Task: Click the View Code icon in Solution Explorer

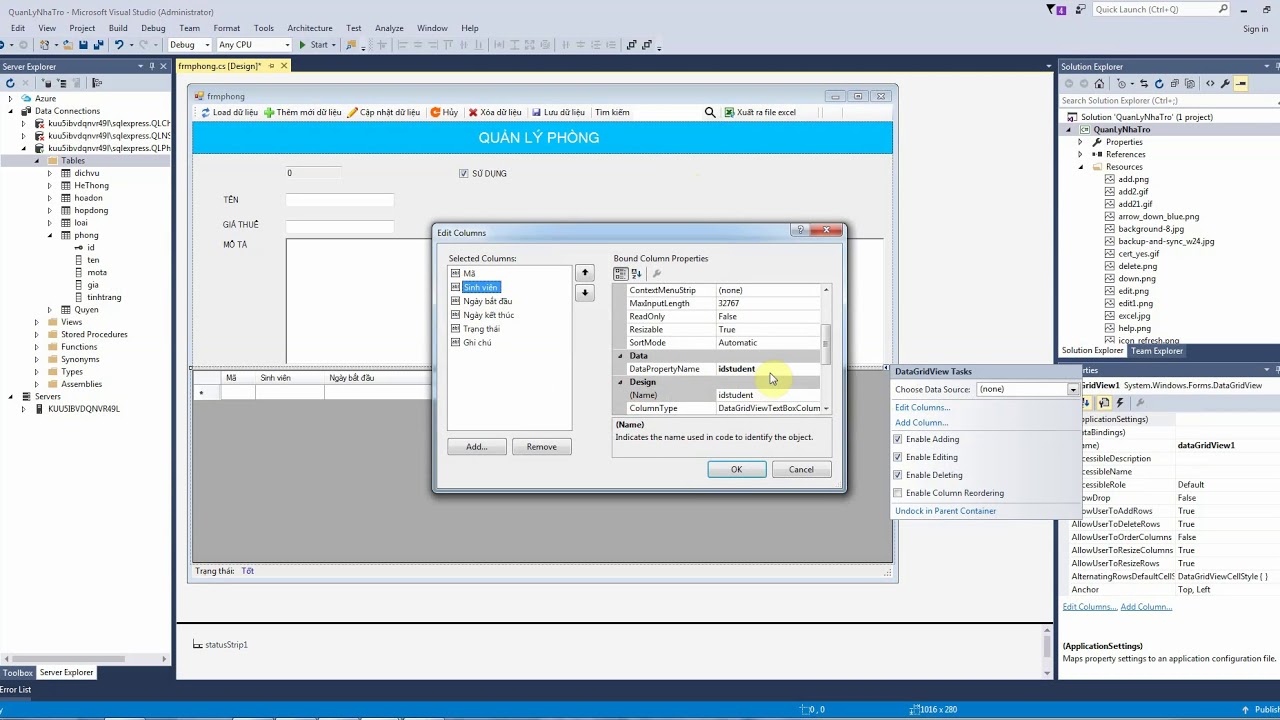Action: point(1210,83)
